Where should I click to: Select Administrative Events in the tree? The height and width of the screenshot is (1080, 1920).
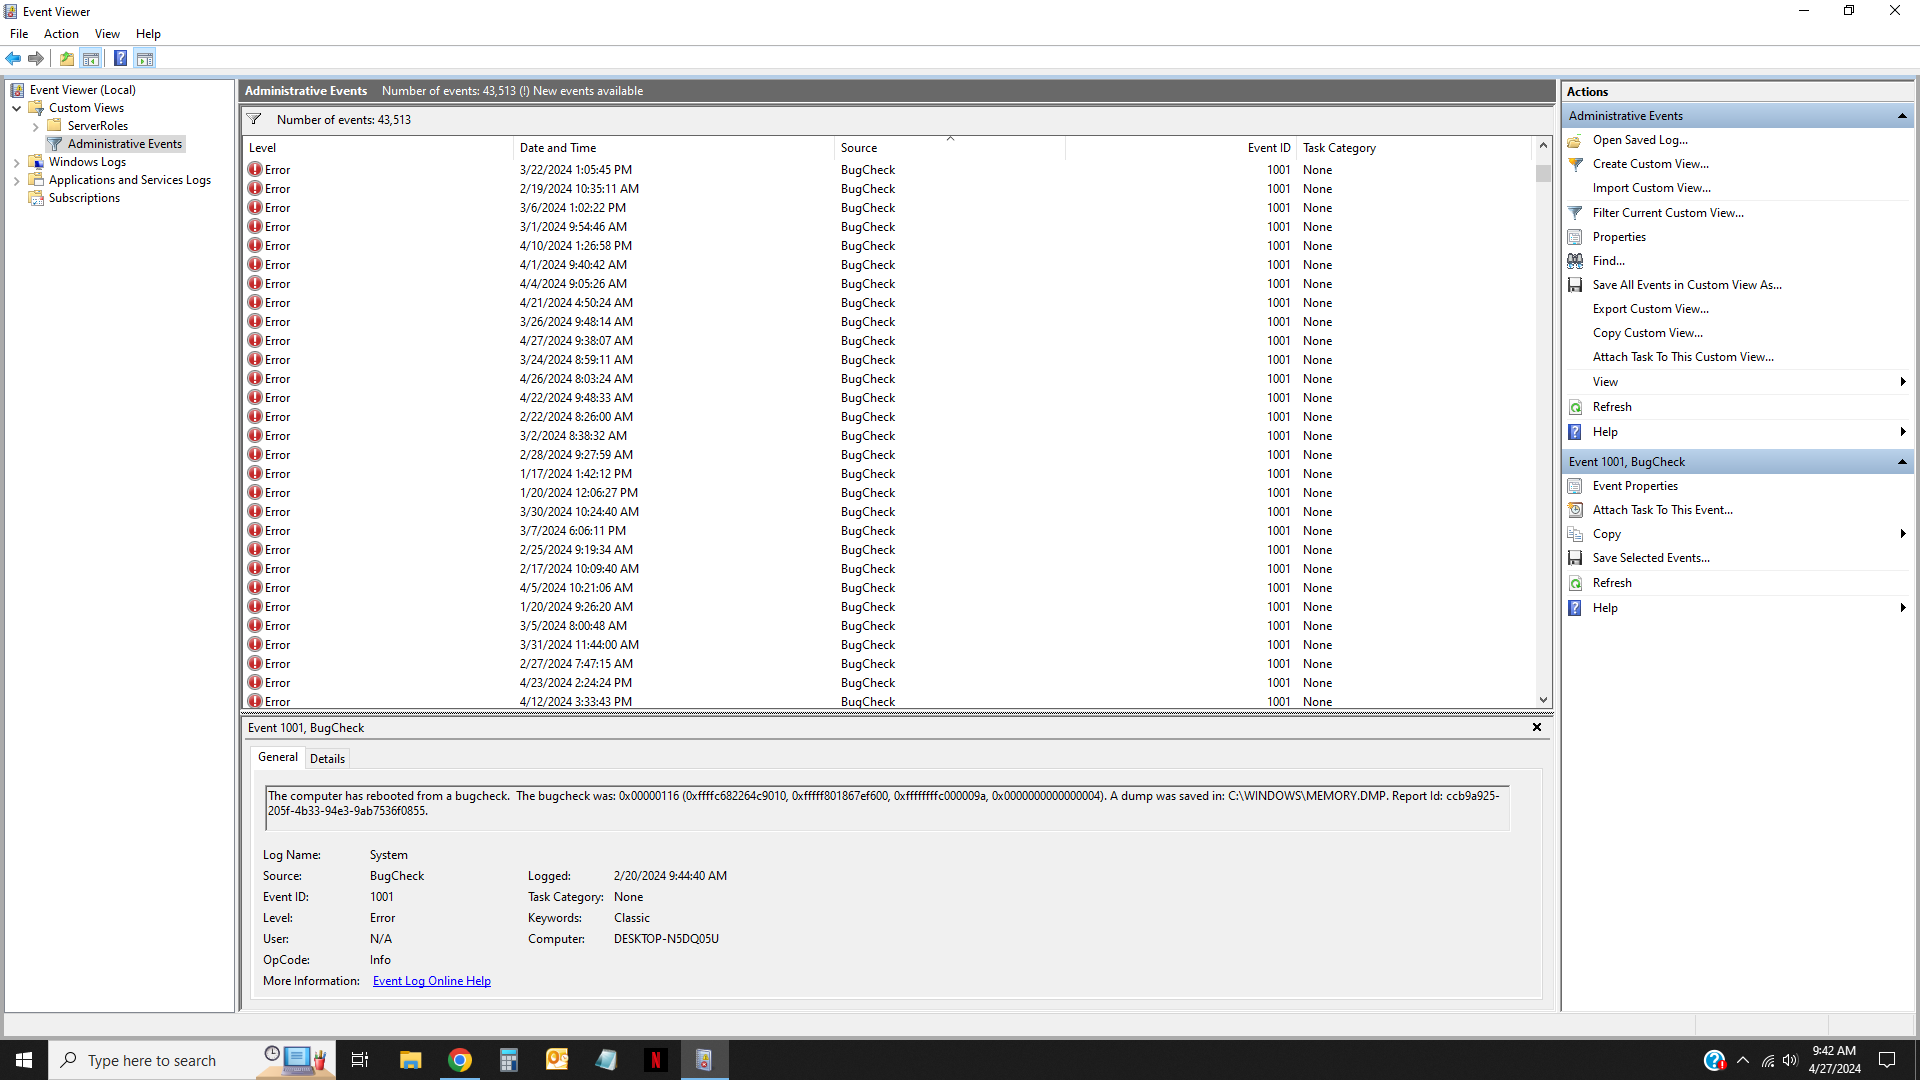[x=125, y=144]
